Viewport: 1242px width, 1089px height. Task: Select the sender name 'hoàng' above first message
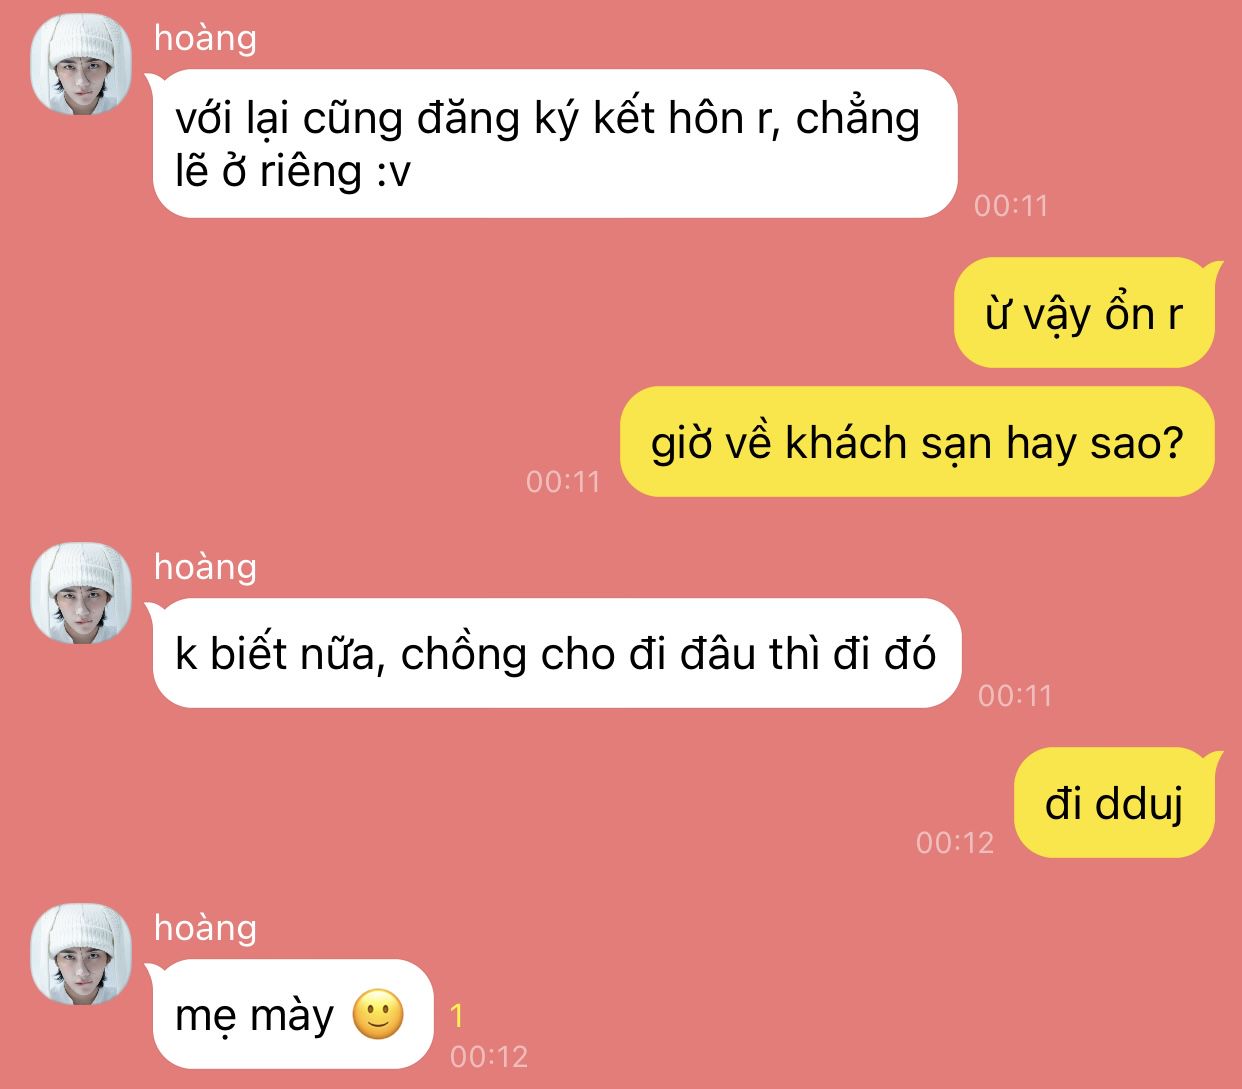(205, 38)
